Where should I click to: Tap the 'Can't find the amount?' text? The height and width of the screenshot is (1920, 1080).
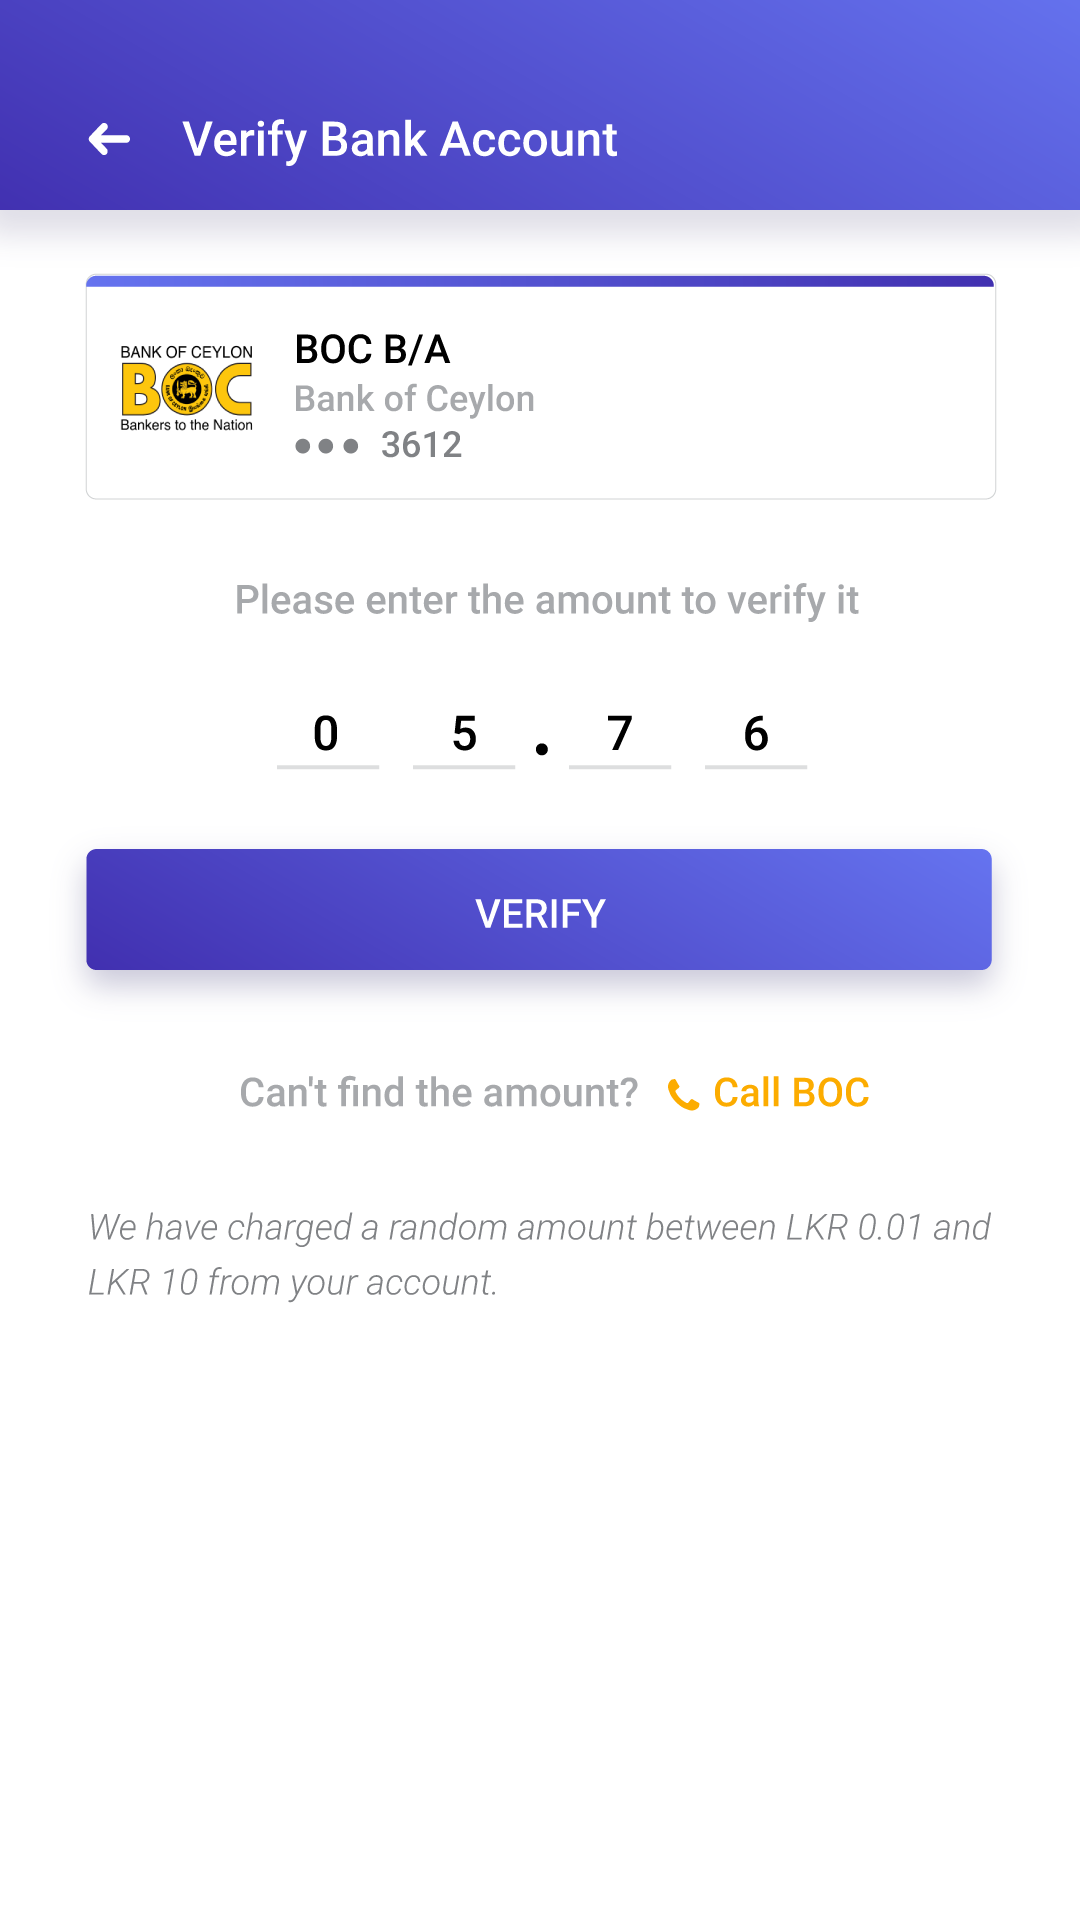[x=438, y=1093]
